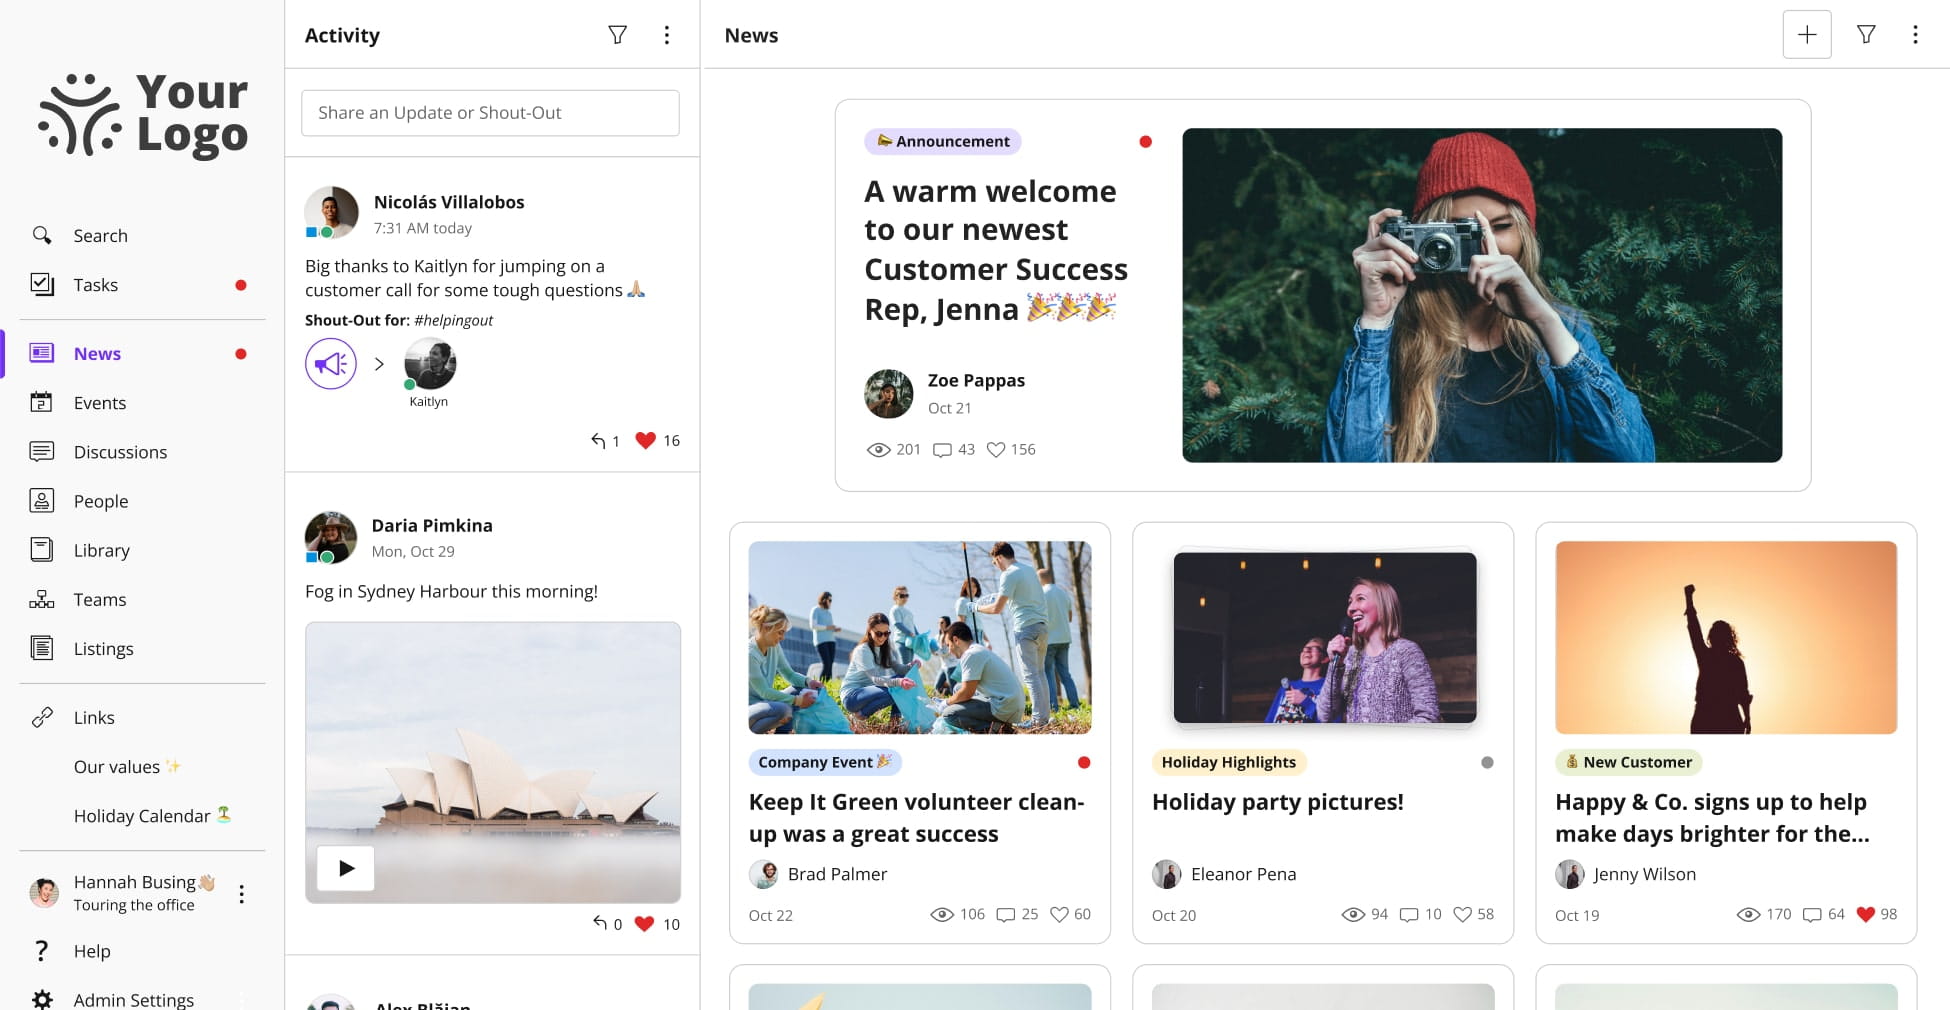1950x1010 pixels.
Task: Like the Happy & Co. news card
Action: pos(1866,913)
